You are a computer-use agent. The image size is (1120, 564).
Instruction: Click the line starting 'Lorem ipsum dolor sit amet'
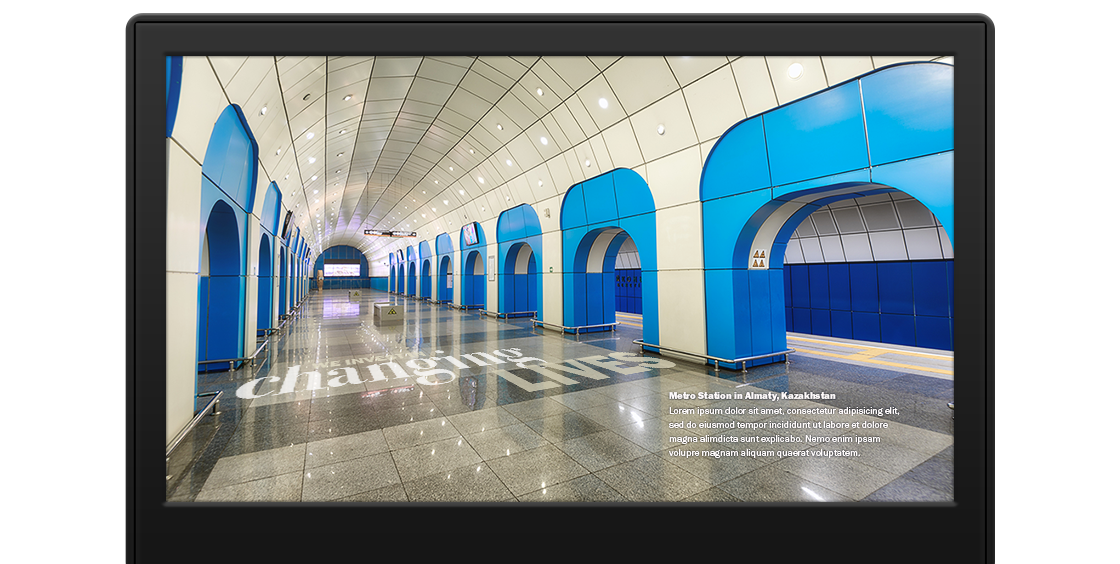pos(784,411)
